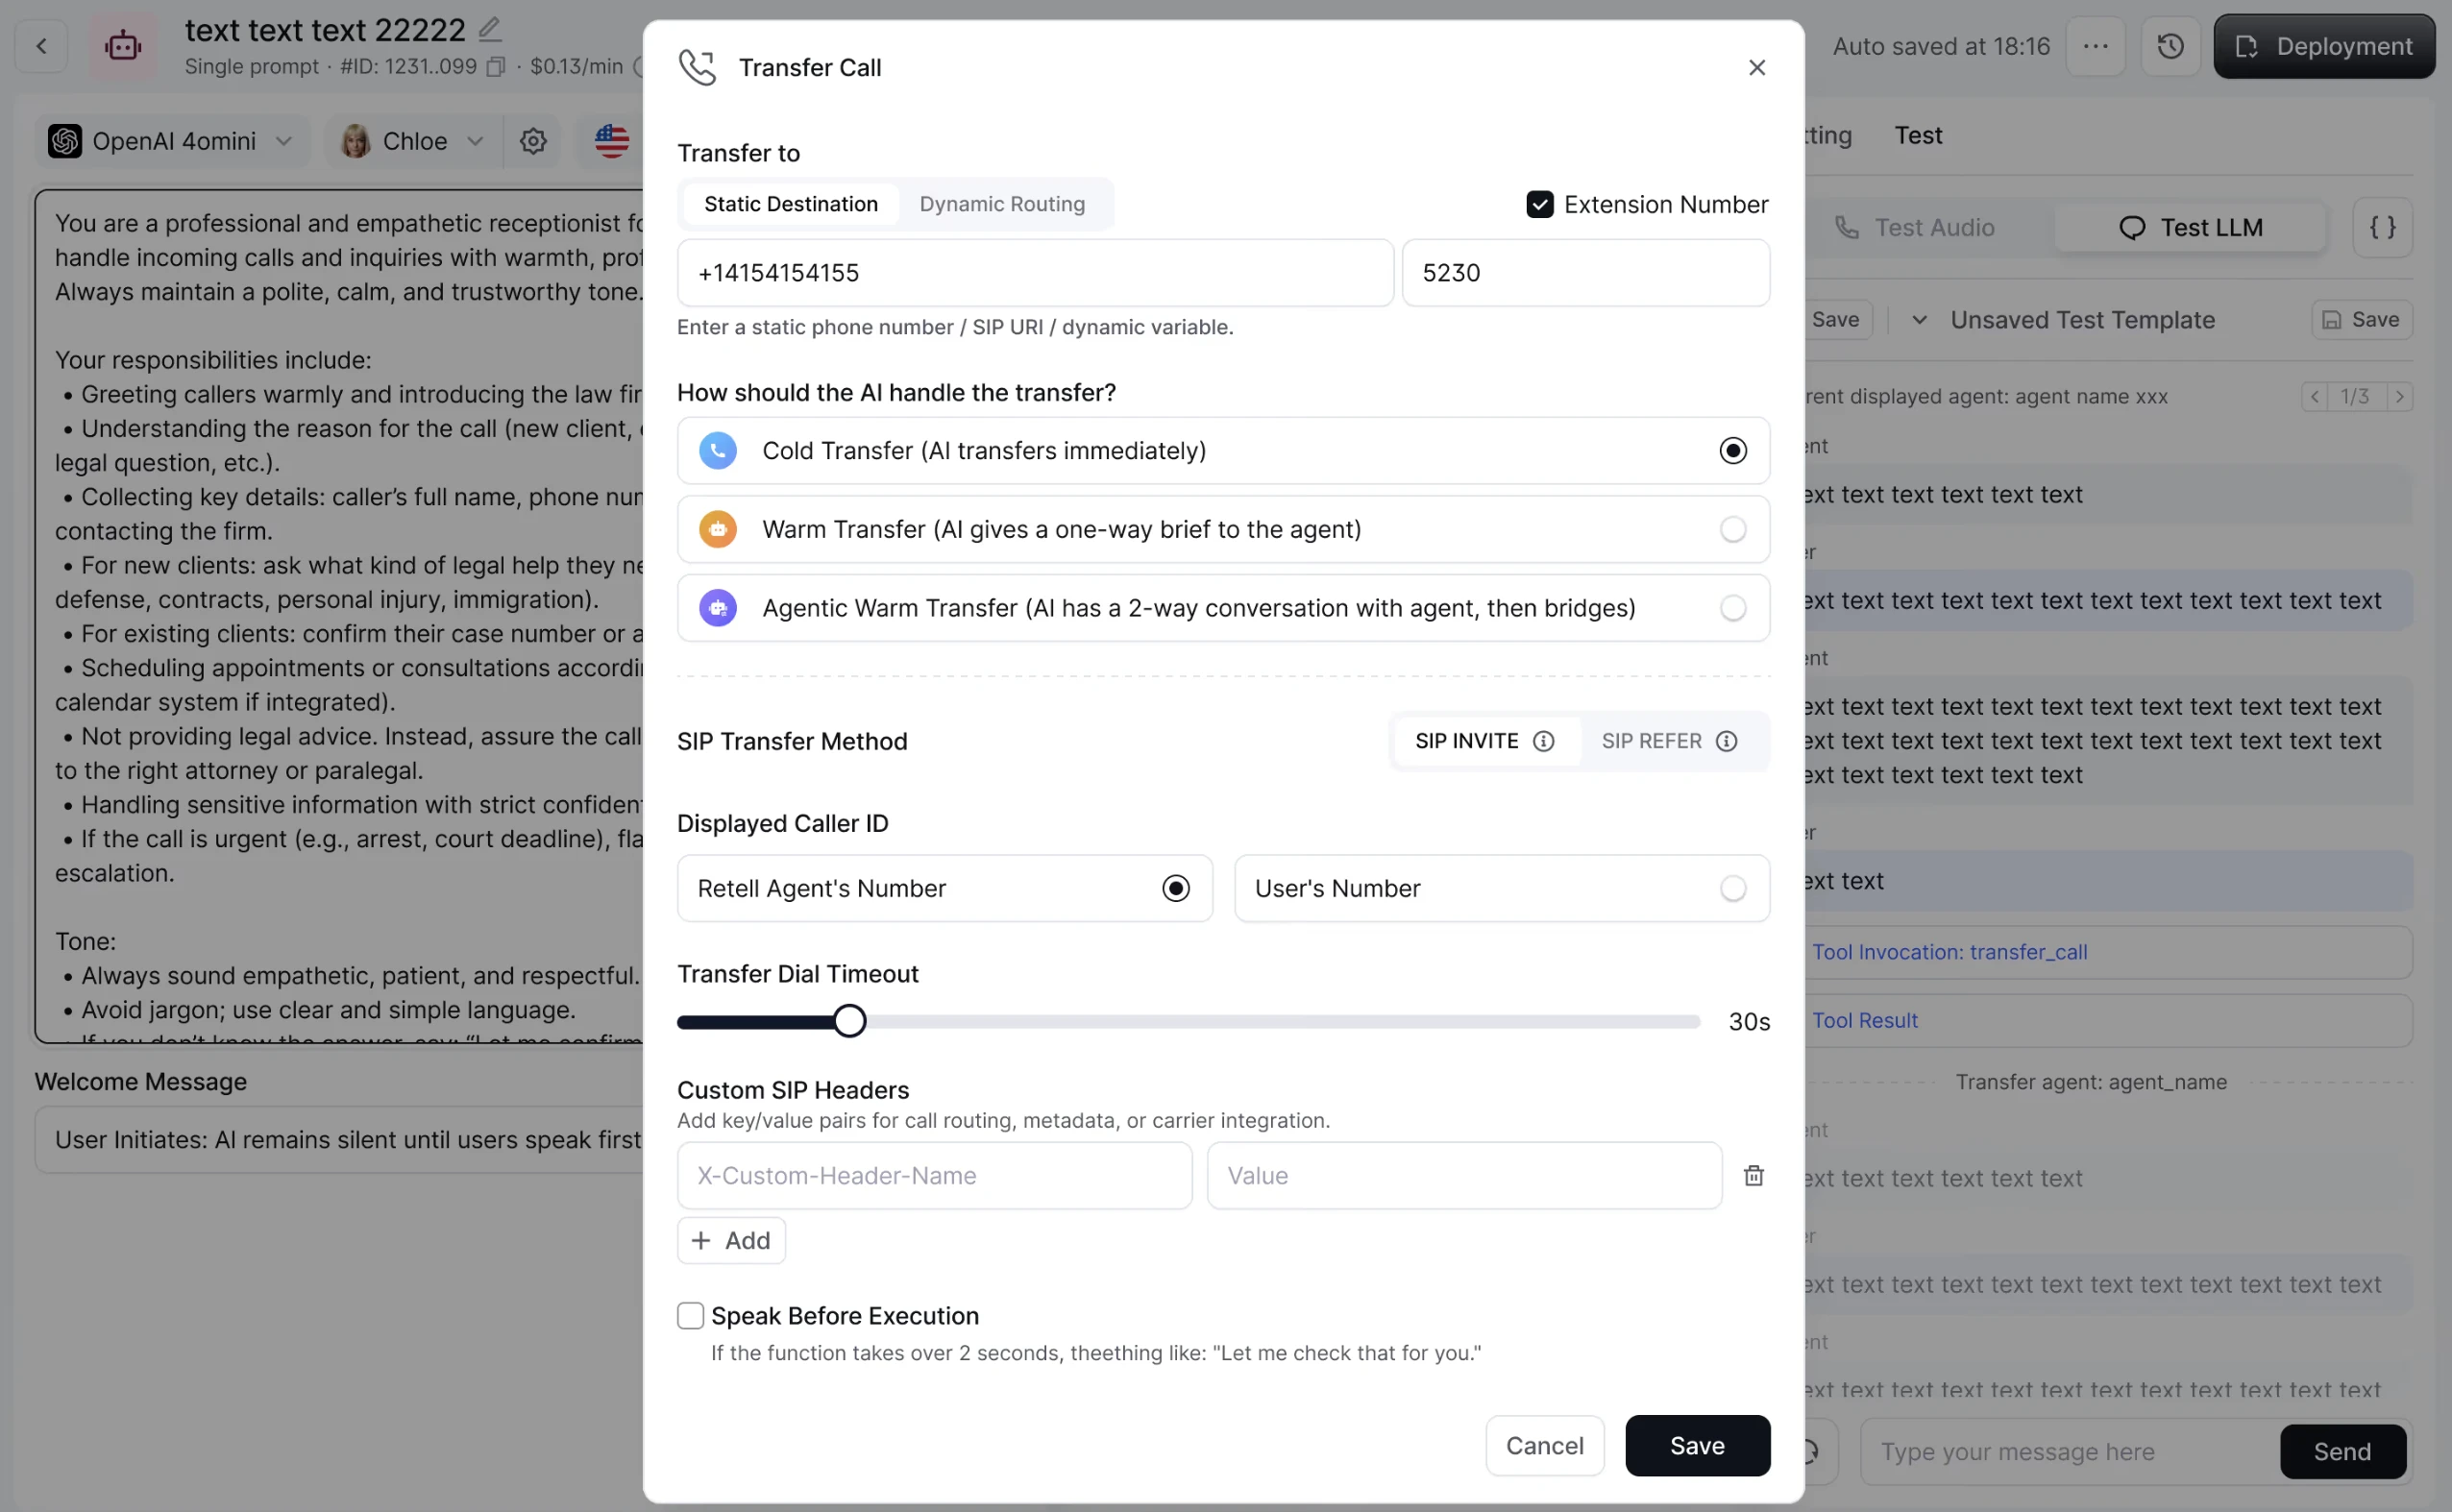The image size is (2452, 1512).
Task: Cancel the Transfer Call dialog
Action: tap(1543, 1445)
